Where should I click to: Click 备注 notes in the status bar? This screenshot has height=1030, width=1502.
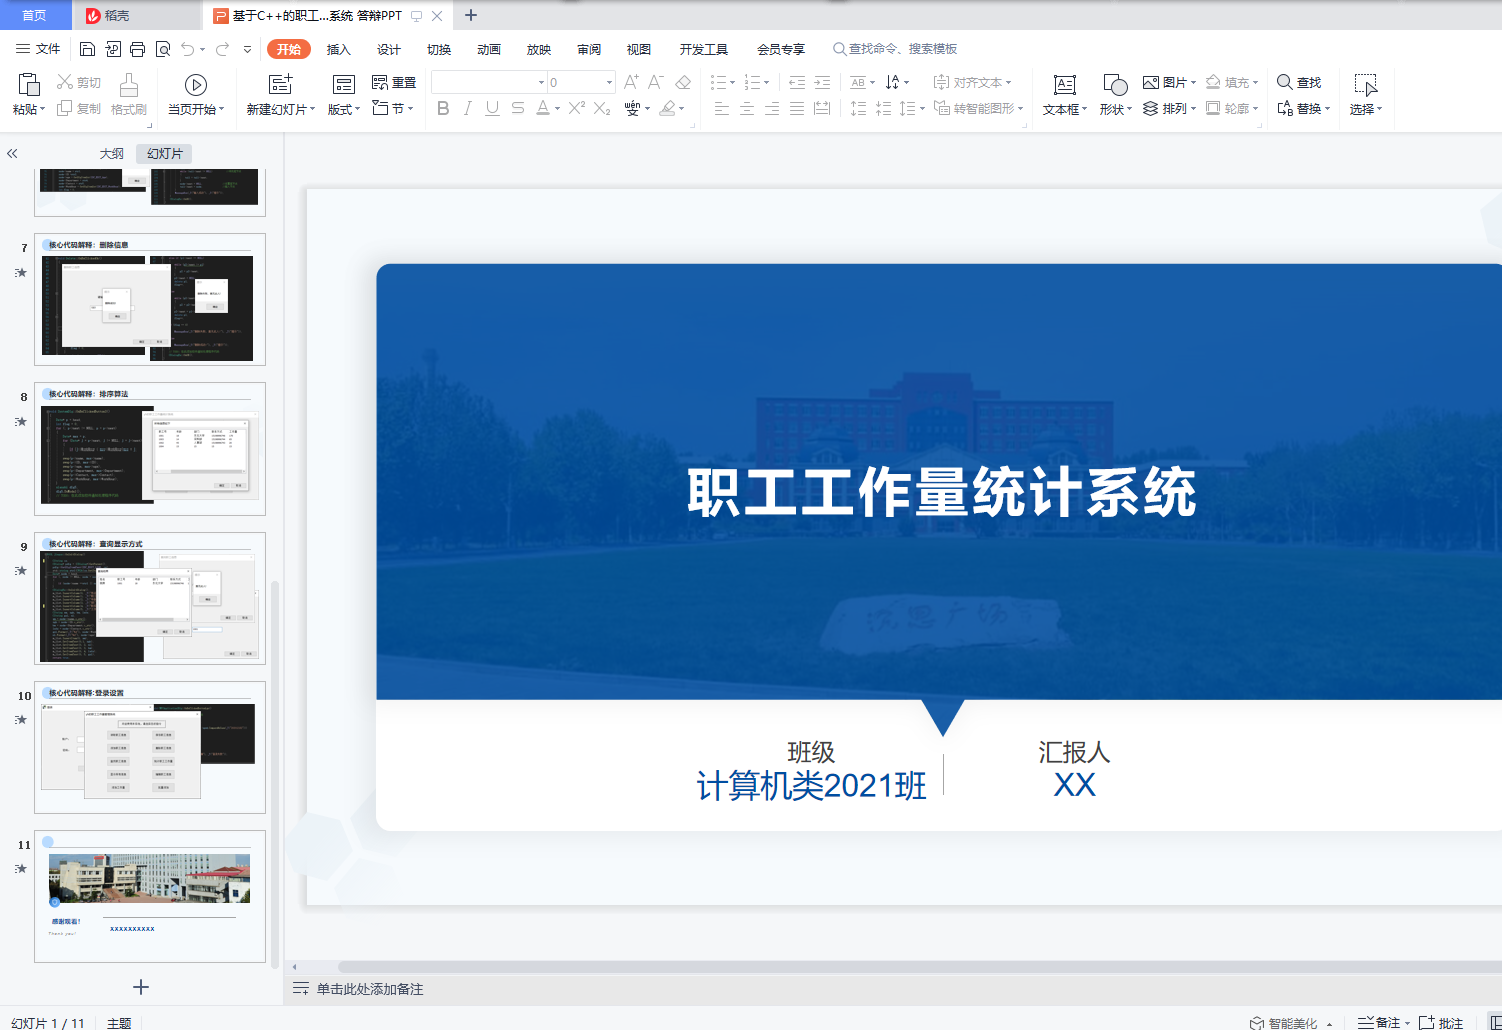coord(1383,1023)
